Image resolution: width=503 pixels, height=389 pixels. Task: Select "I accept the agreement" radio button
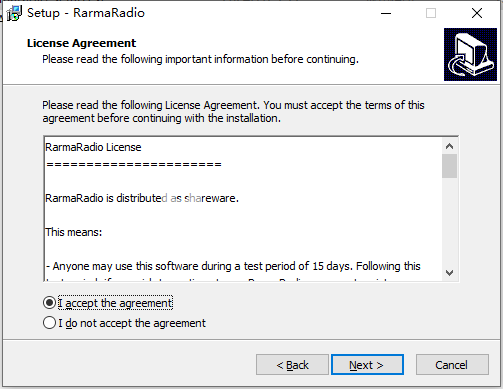(x=49, y=303)
